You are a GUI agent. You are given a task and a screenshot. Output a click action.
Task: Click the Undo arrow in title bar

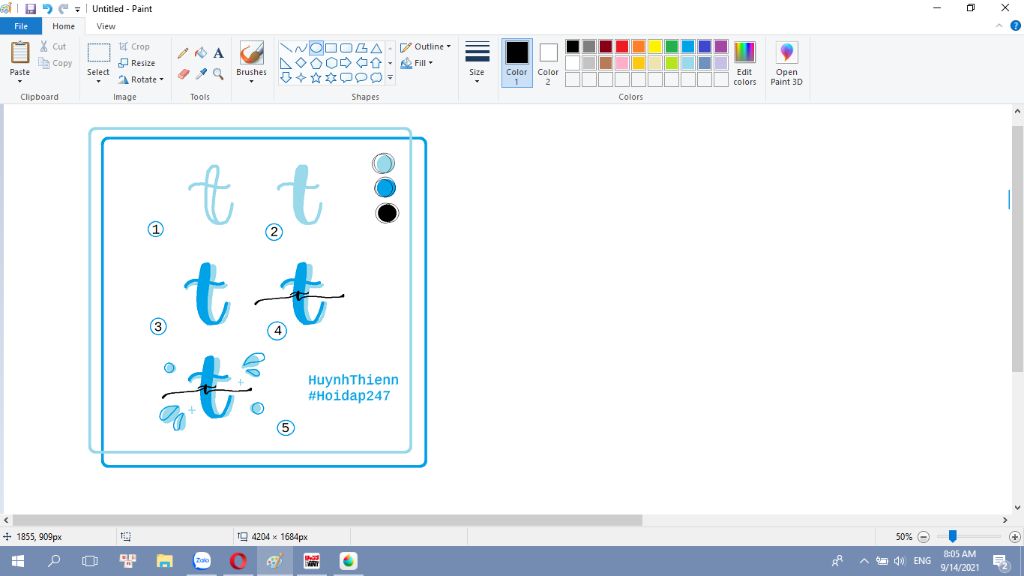[47, 8]
